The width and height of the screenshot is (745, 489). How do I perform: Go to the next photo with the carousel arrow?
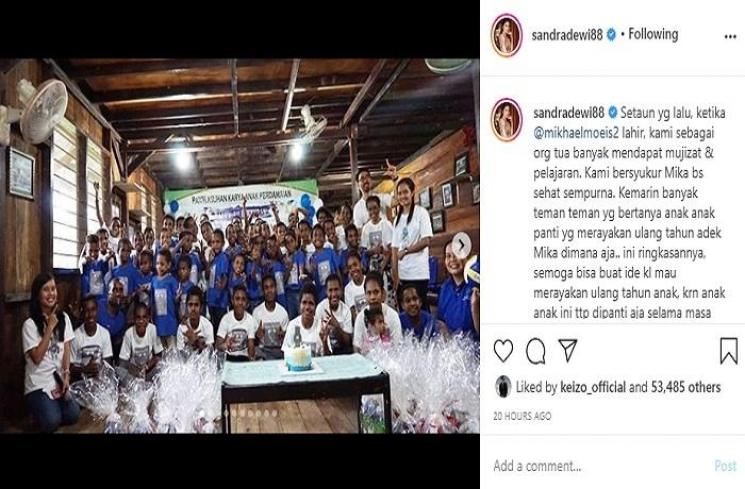(460, 245)
